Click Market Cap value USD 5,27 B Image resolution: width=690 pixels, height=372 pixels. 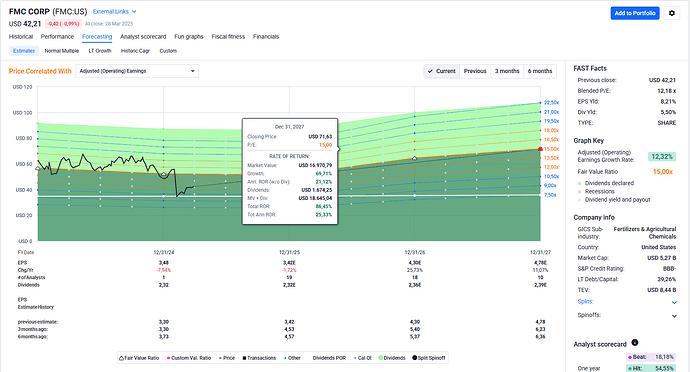(x=661, y=258)
